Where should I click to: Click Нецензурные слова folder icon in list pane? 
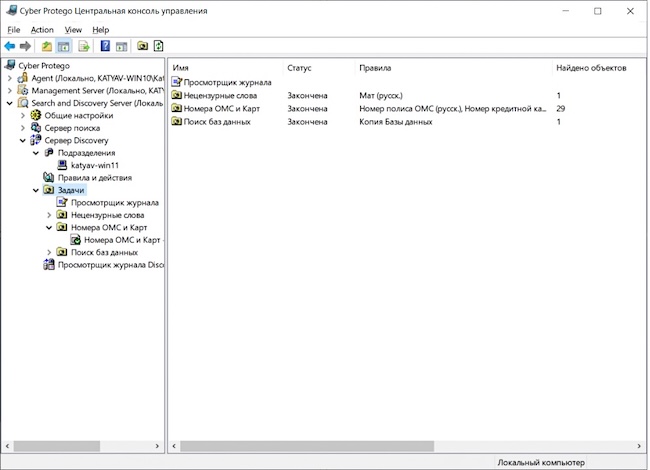(177, 95)
